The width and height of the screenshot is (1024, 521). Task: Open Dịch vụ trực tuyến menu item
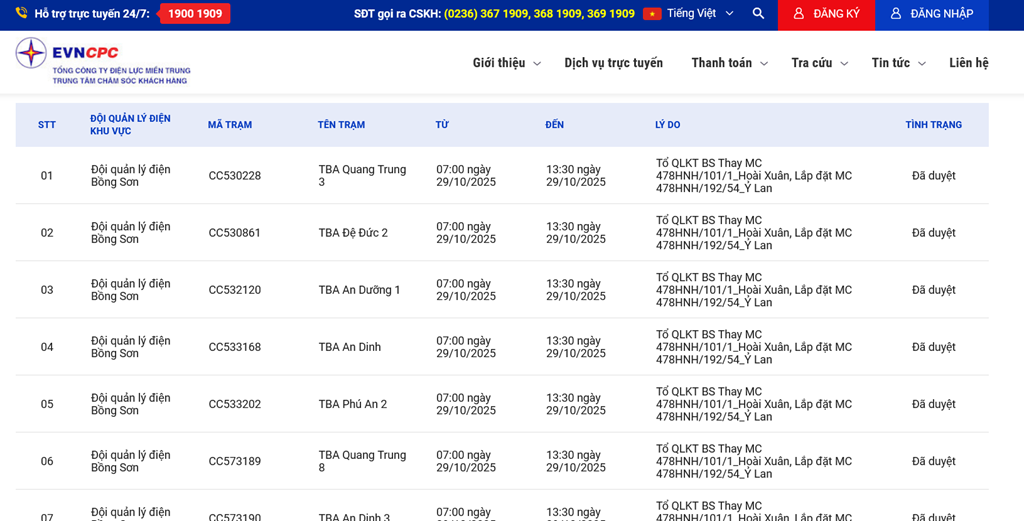pos(613,63)
